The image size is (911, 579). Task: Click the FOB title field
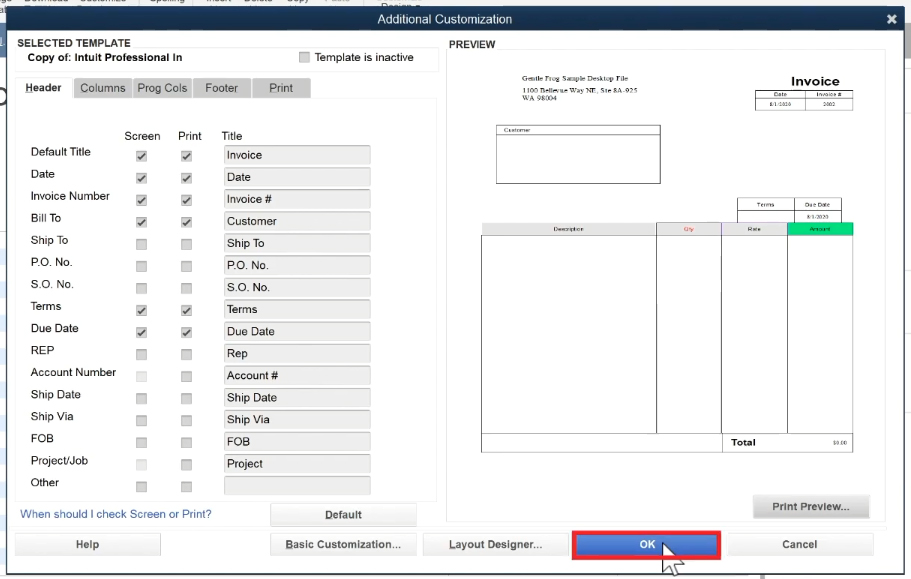click(297, 442)
